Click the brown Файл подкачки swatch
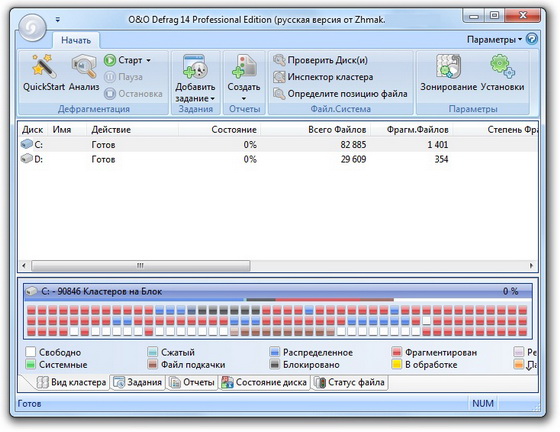Image resolution: width=560 pixels, height=432 pixels. pyautogui.click(x=152, y=365)
